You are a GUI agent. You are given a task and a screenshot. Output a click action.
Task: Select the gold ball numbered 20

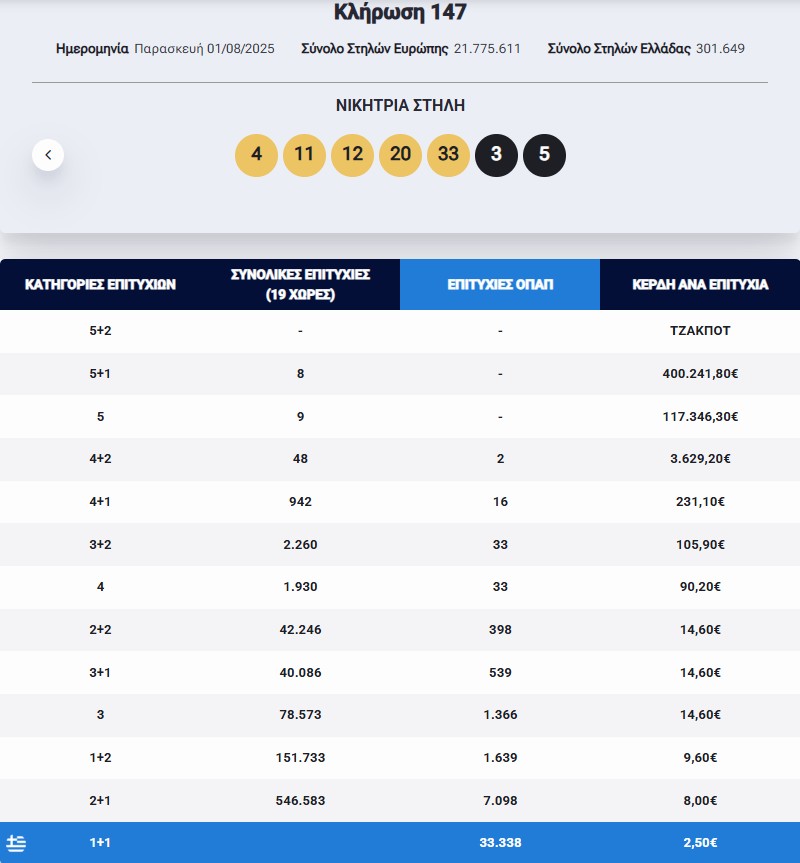click(400, 155)
